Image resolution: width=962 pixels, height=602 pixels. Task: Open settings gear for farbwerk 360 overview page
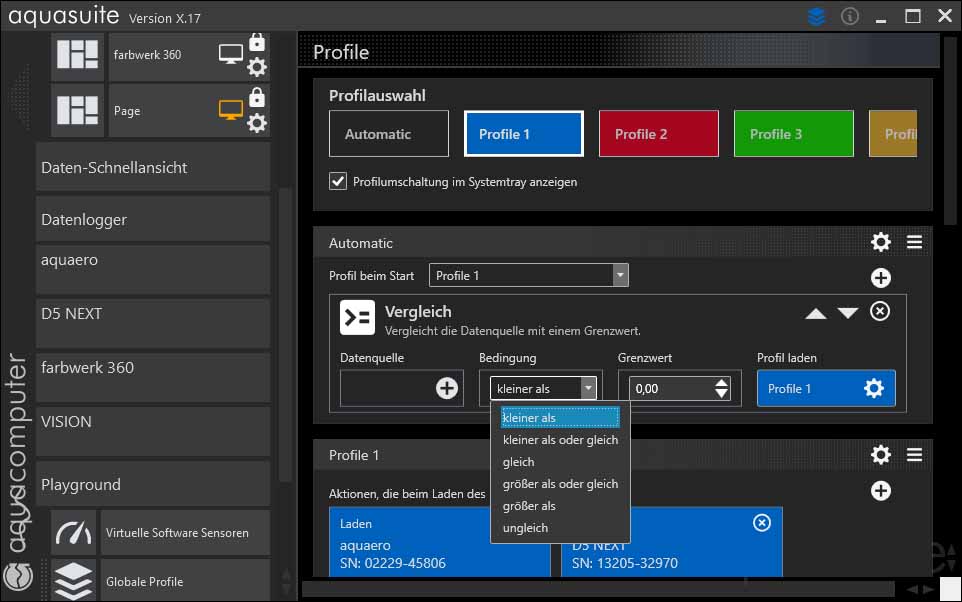(x=257, y=67)
